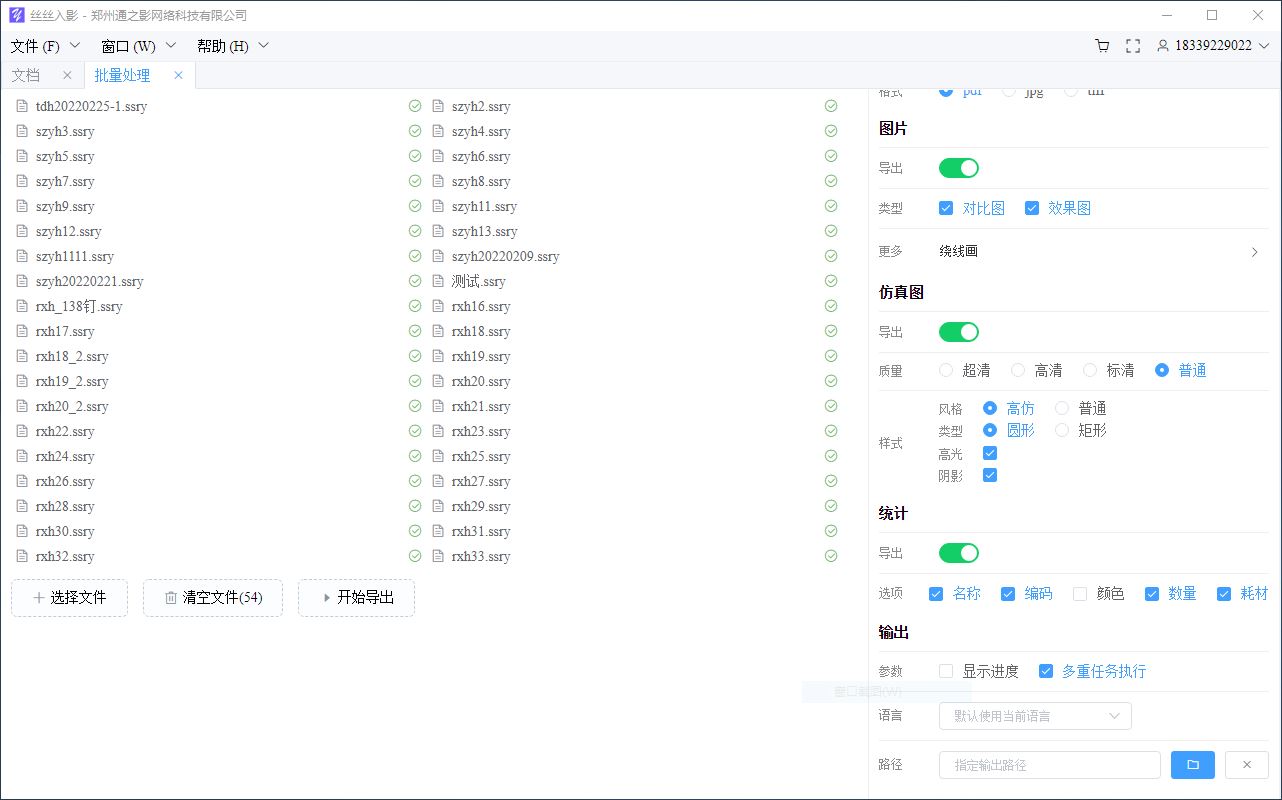The height and width of the screenshot is (800, 1282).
Task: Click the document icon next to 测试.ssry
Action: click(x=437, y=281)
